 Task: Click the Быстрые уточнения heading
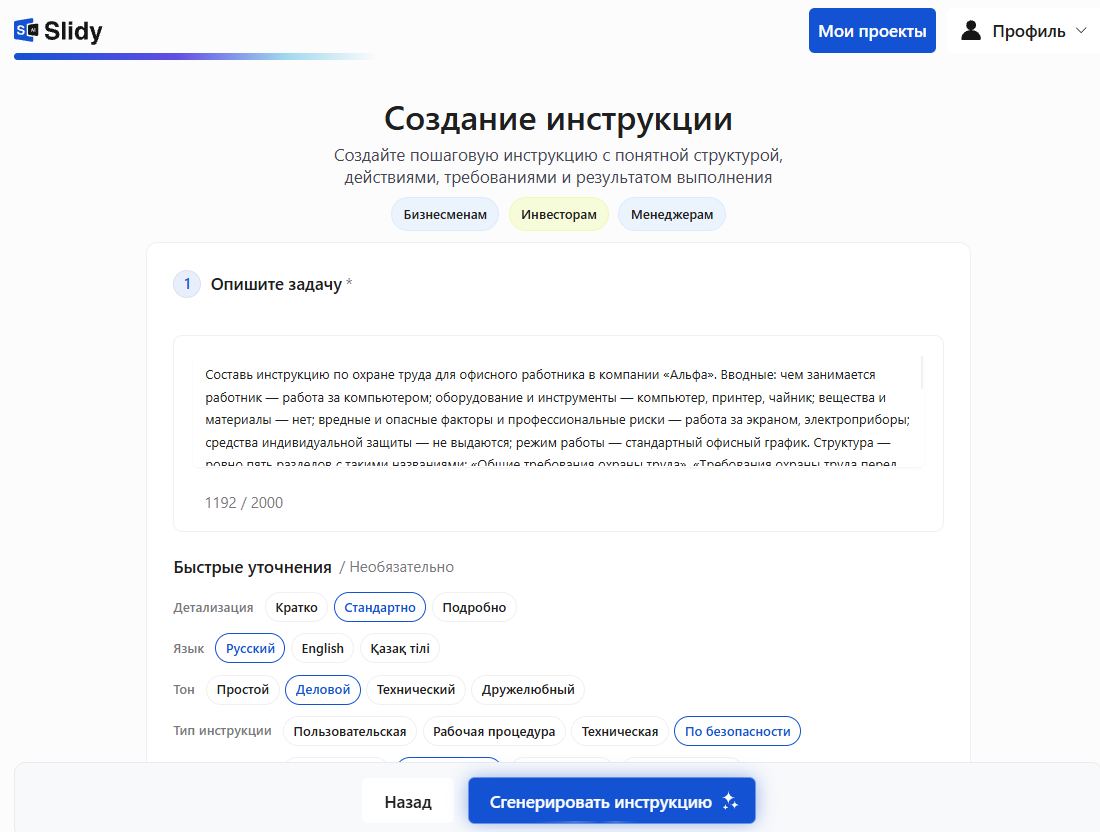tap(253, 567)
